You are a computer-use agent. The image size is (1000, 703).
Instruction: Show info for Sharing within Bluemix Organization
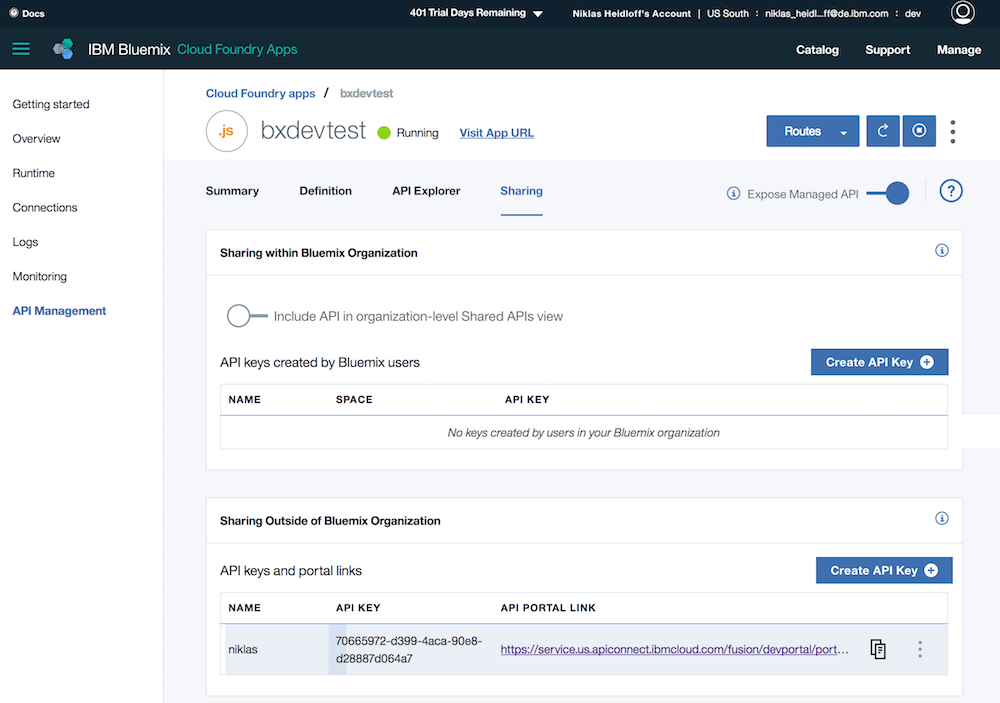(x=941, y=251)
